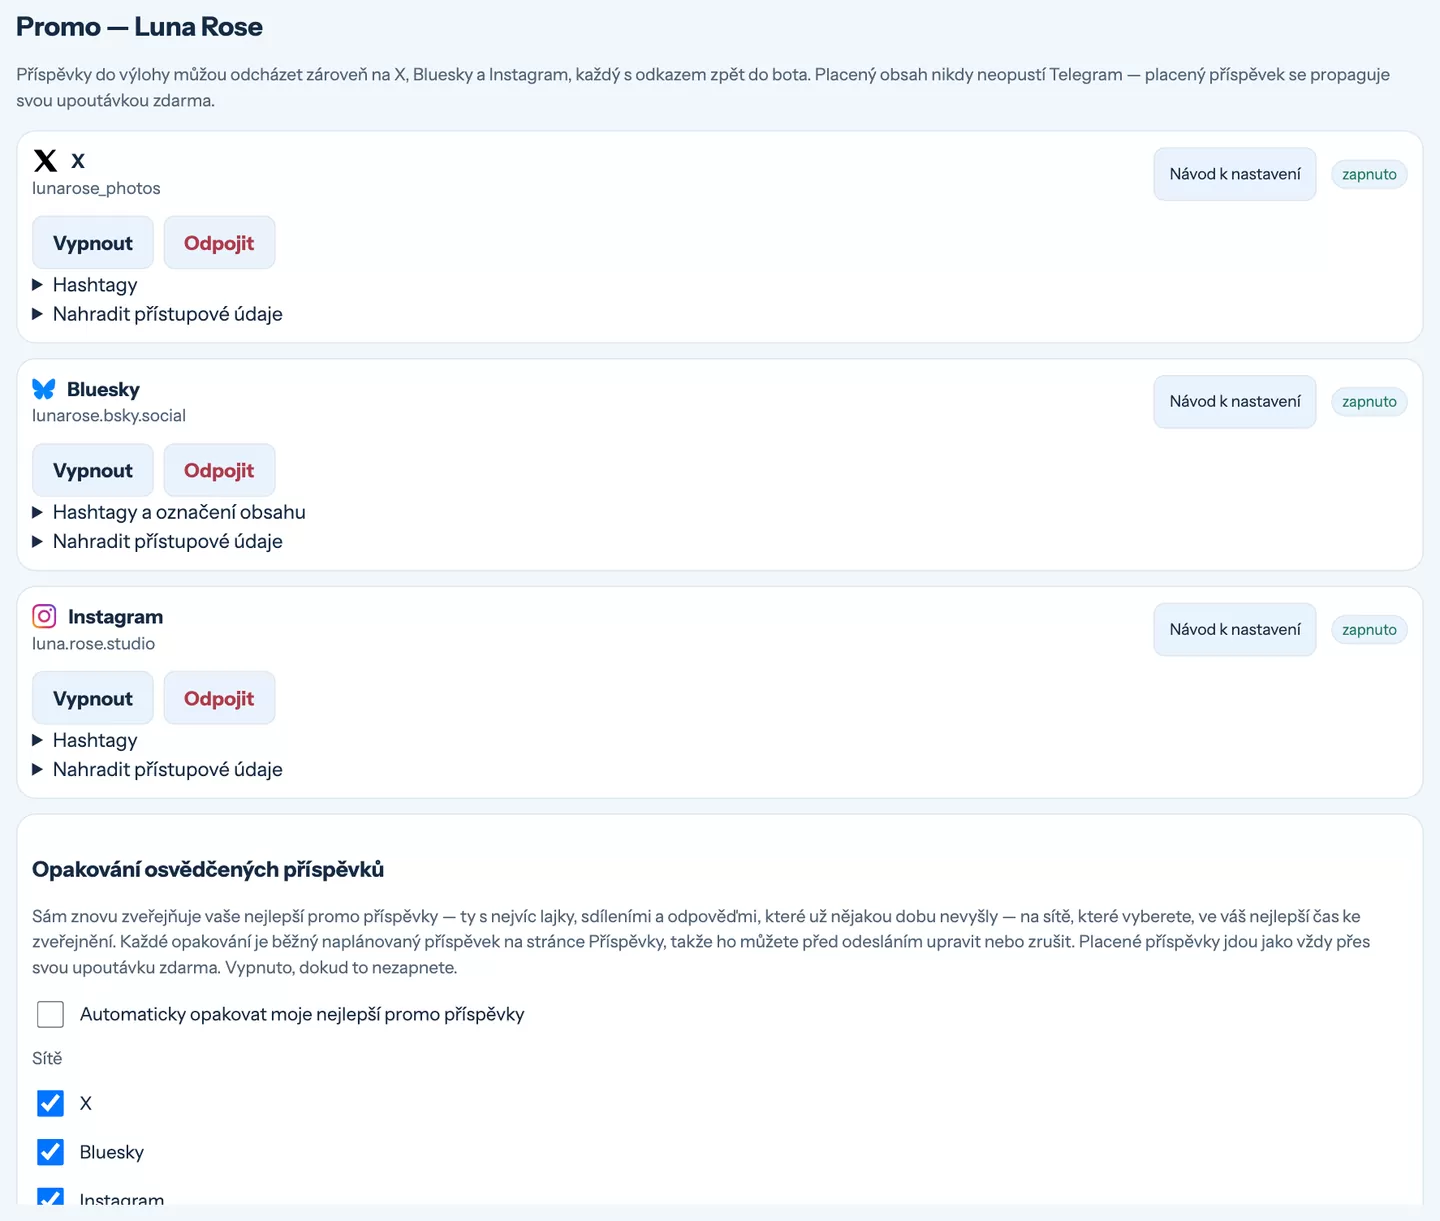Enable automatic repeating of best promo posts
Image resolution: width=1440 pixels, height=1221 pixels.
[x=50, y=1014]
